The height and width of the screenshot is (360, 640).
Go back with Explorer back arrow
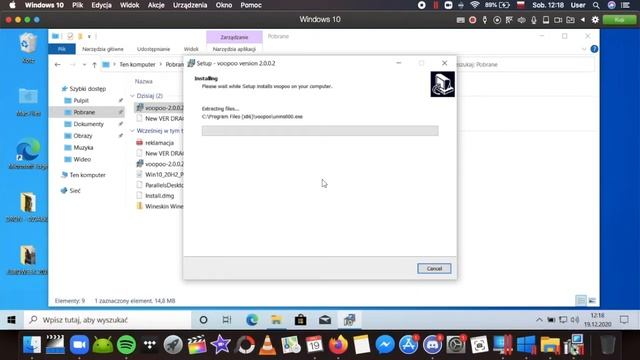(58, 64)
